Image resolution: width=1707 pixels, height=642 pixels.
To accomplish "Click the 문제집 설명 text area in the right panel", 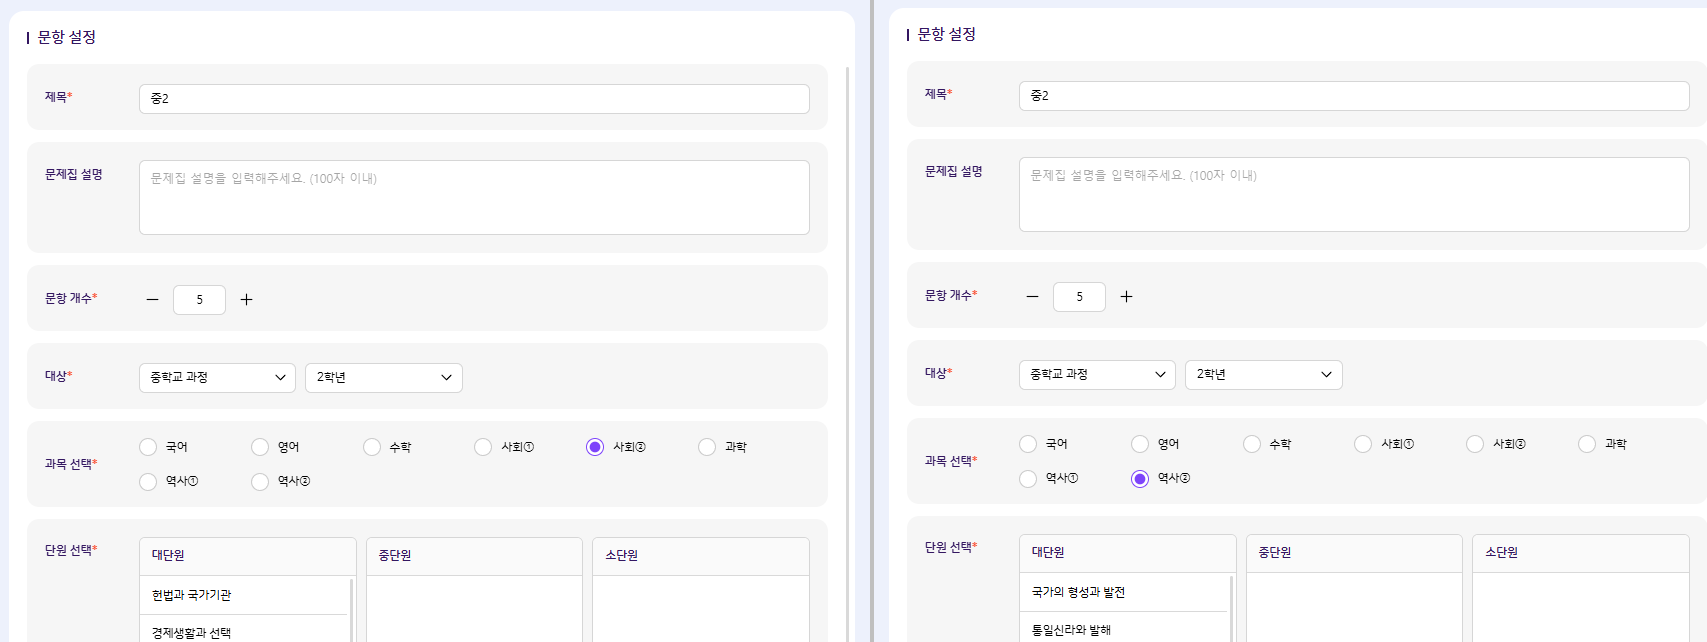I will (x=1354, y=195).
